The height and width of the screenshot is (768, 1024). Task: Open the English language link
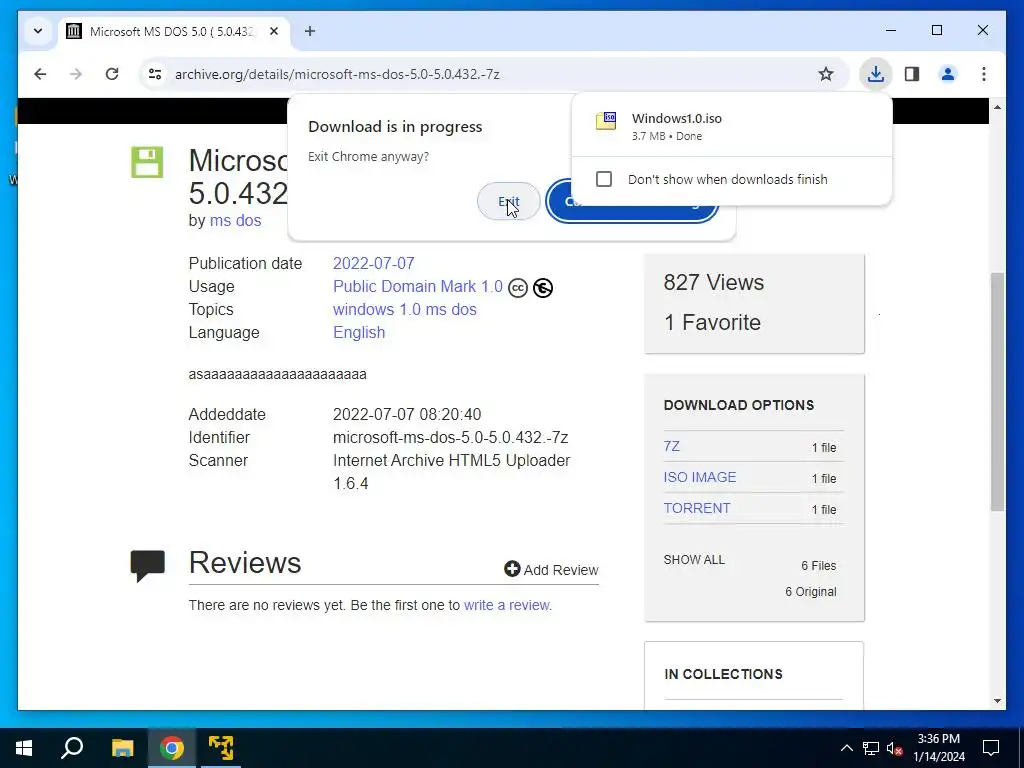[x=359, y=332]
